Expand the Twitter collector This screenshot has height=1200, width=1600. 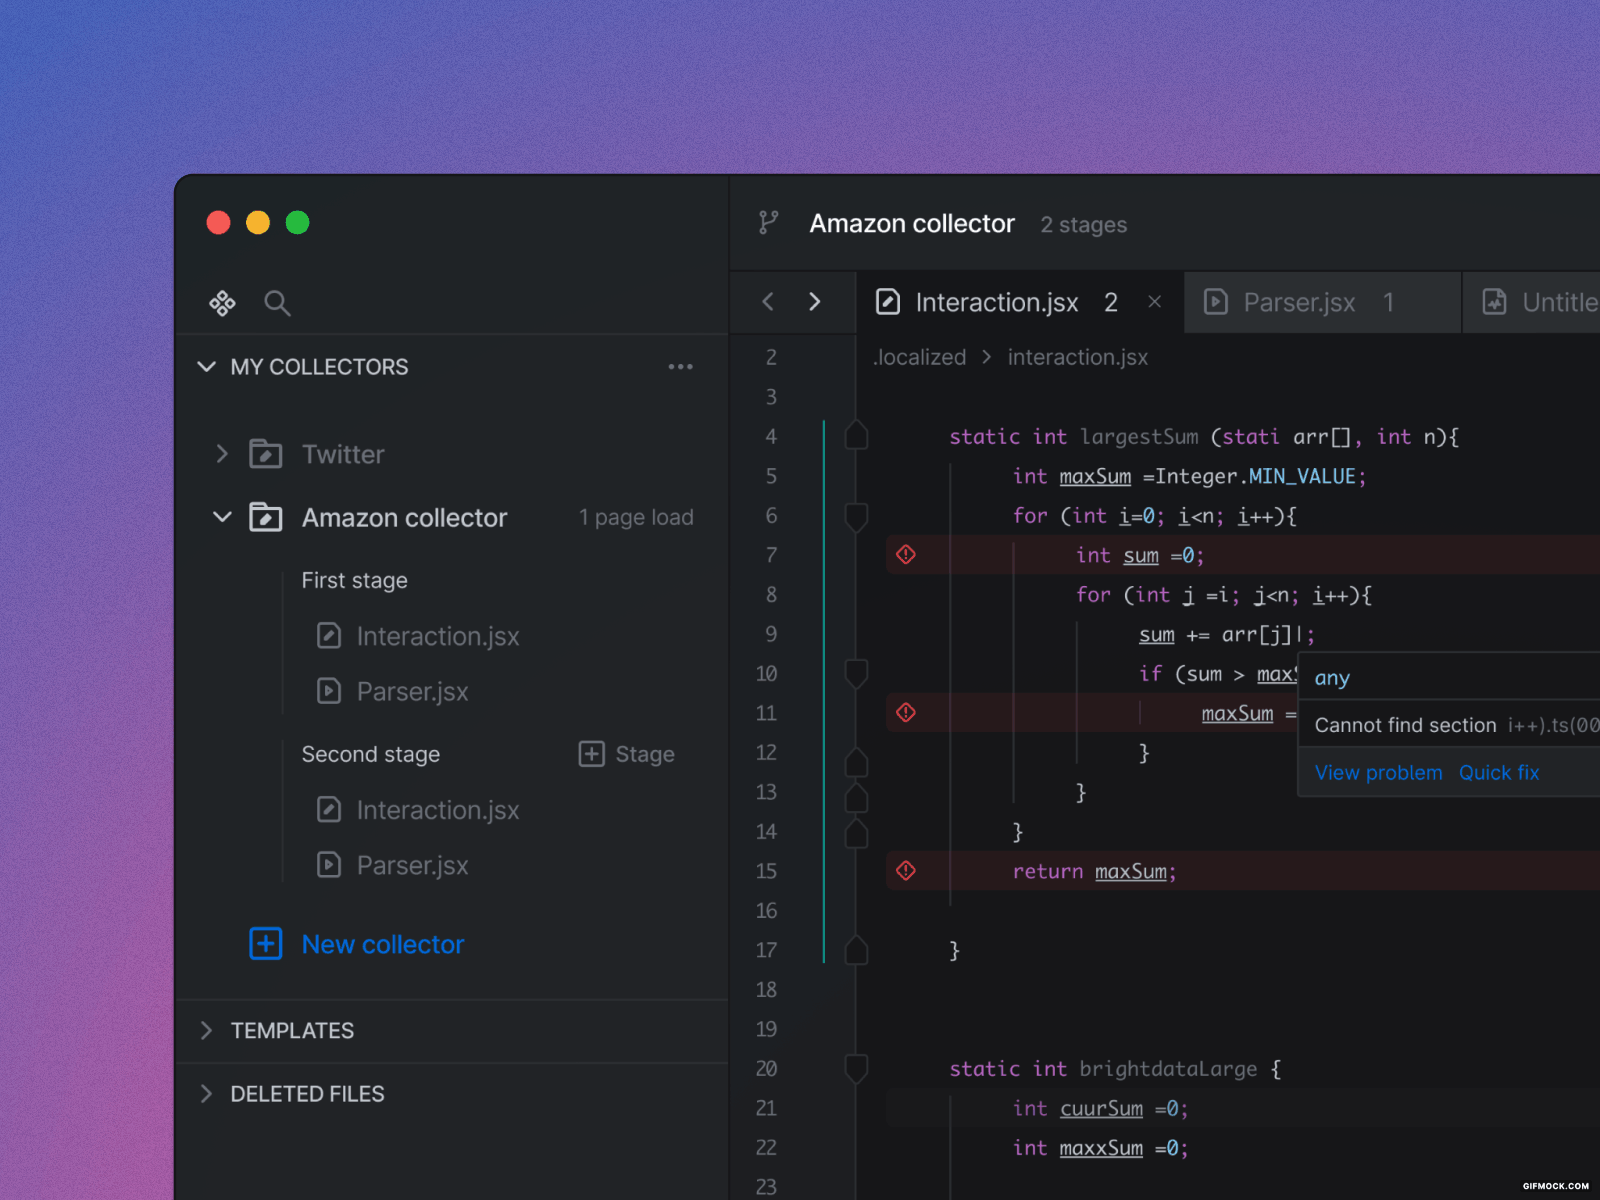pos(222,454)
